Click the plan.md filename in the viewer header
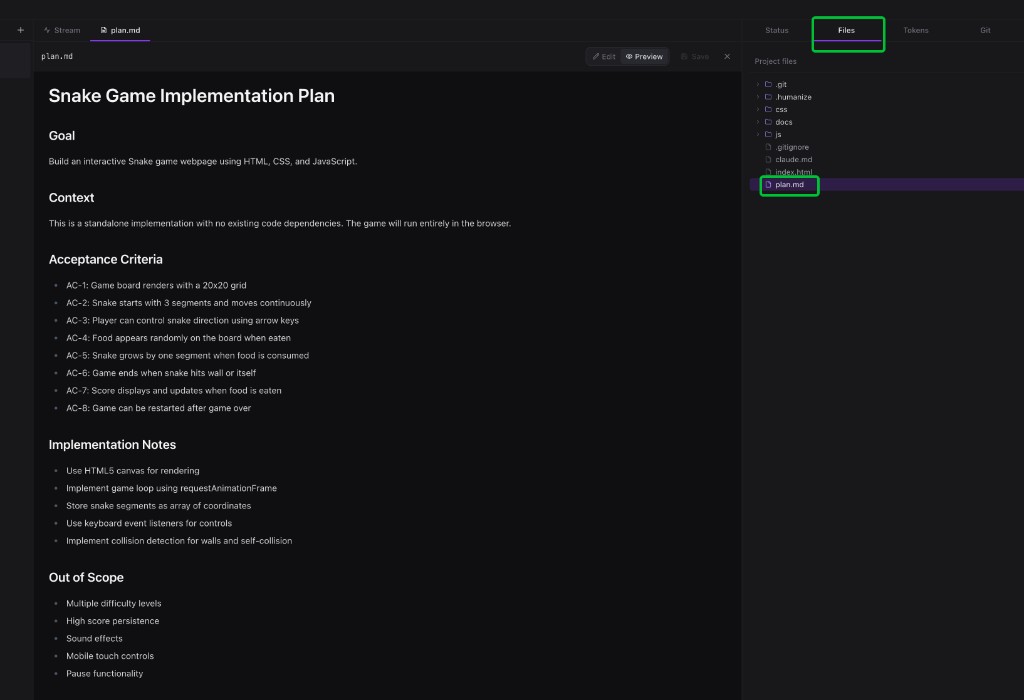The width and height of the screenshot is (1024, 700). pyautogui.click(x=57, y=57)
